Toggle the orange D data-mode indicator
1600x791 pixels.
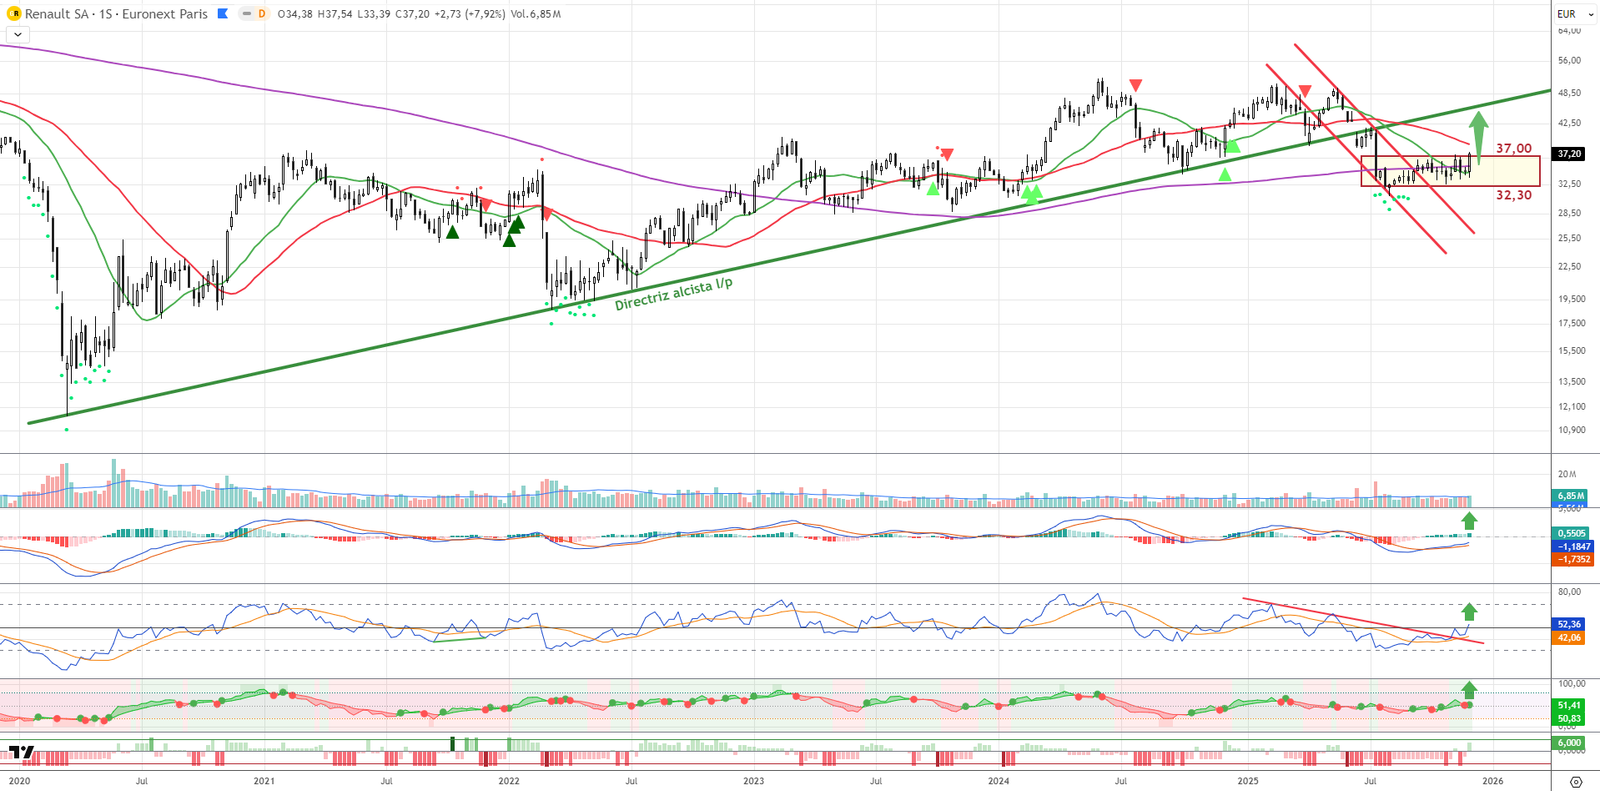[x=262, y=14]
